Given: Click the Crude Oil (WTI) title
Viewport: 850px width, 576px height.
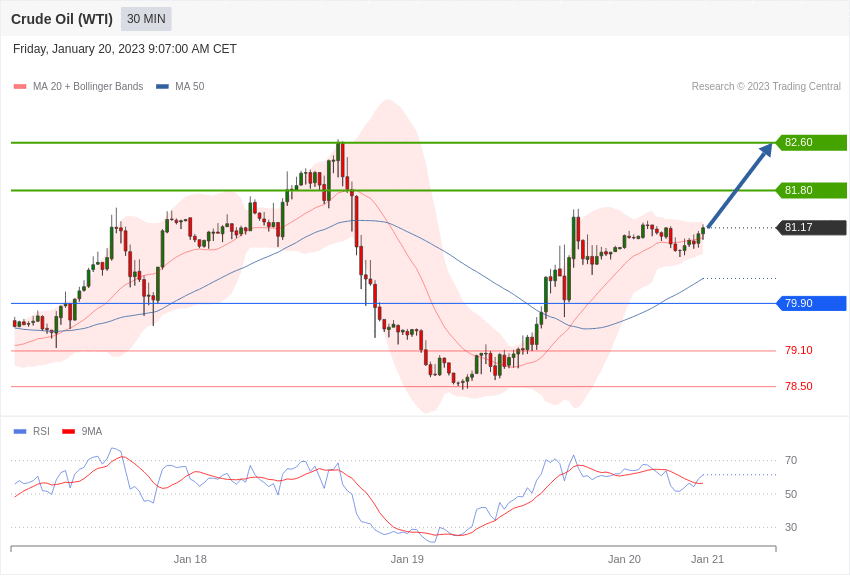Looking at the screenshot, I should (x=62, y=19).
